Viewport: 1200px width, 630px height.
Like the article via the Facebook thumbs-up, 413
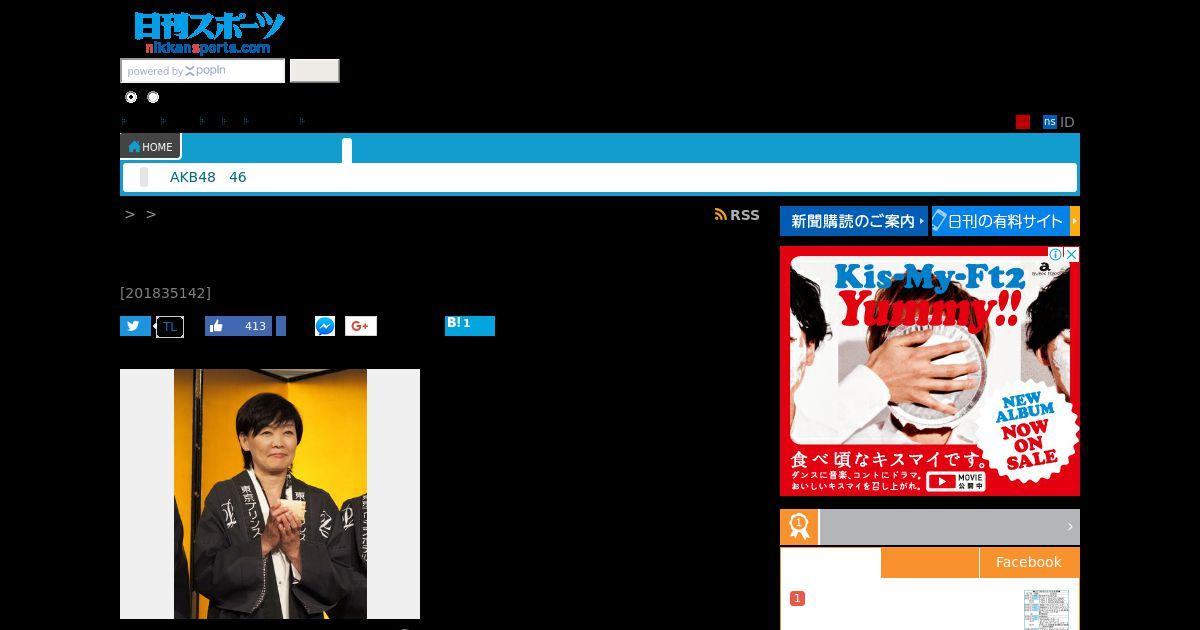pos(238,326)
